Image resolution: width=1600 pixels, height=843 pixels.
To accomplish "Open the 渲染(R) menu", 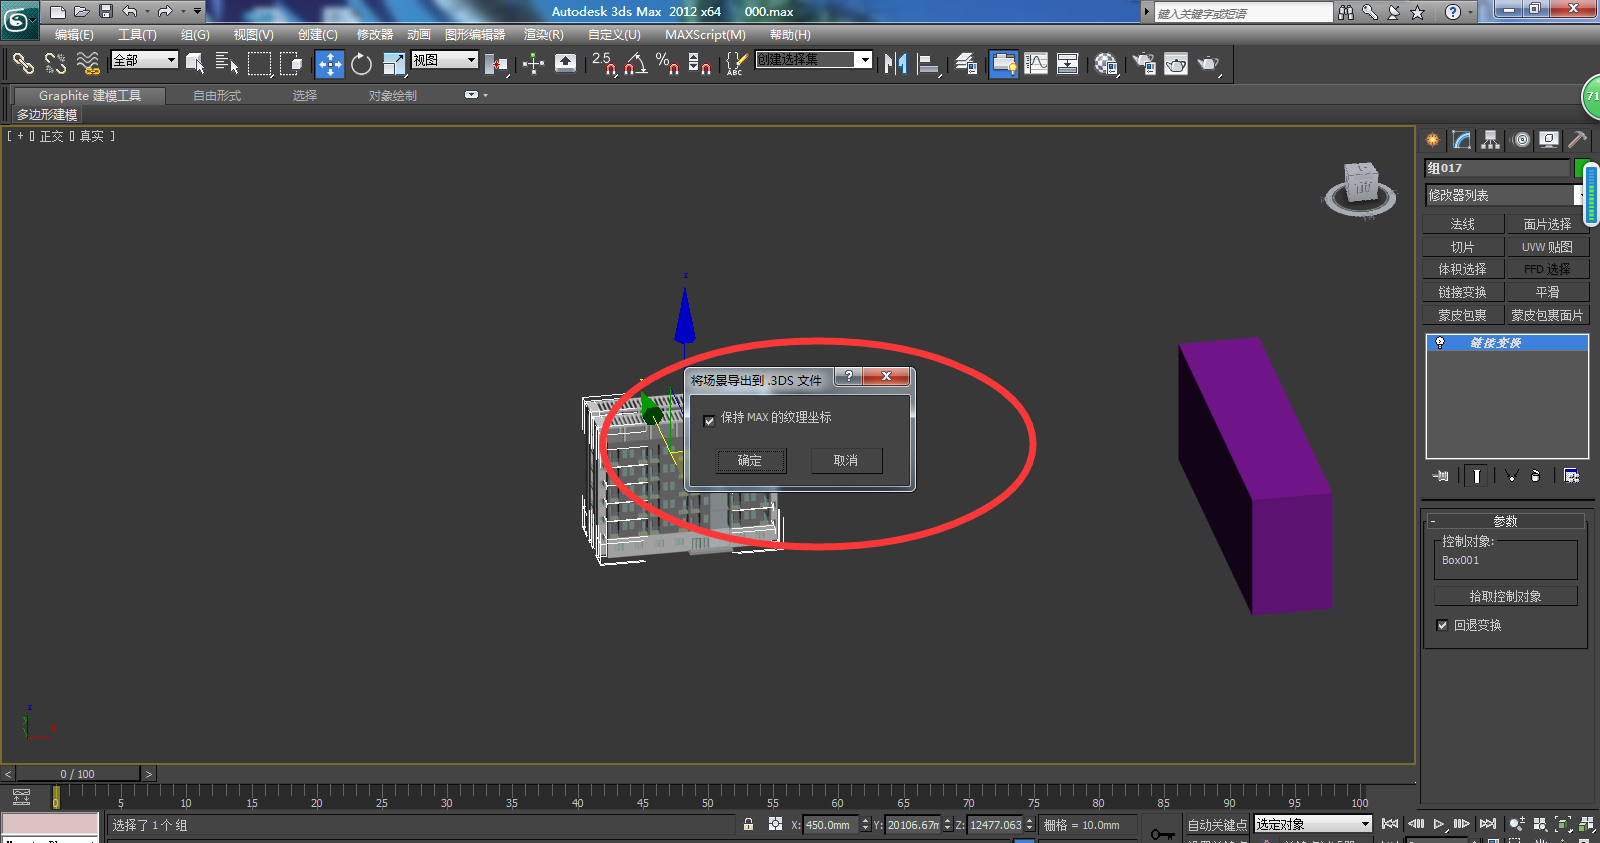I will 544,35.
